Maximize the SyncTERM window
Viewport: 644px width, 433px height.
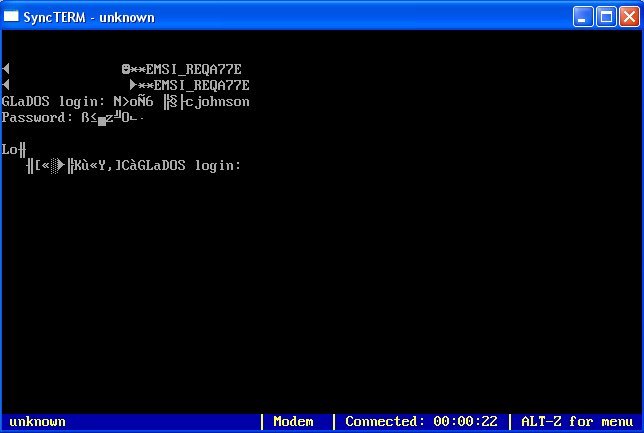(606, 17)
